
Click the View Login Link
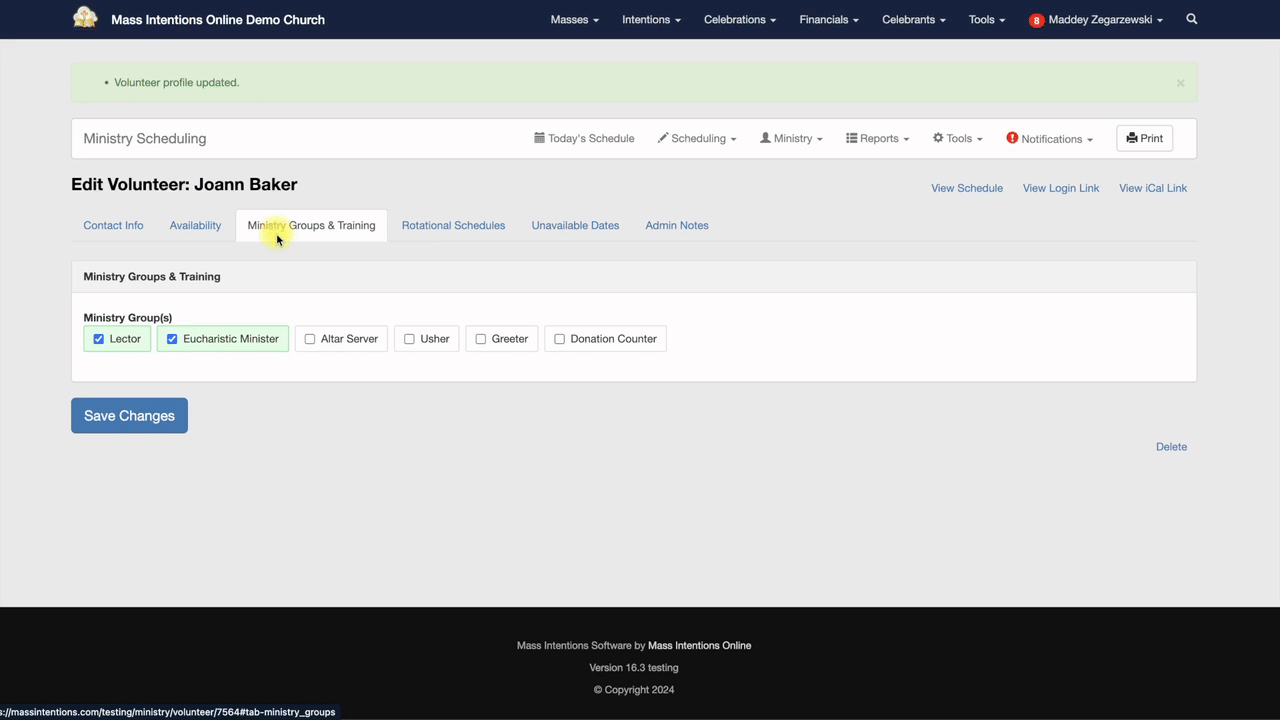[x=1061, y=188]
